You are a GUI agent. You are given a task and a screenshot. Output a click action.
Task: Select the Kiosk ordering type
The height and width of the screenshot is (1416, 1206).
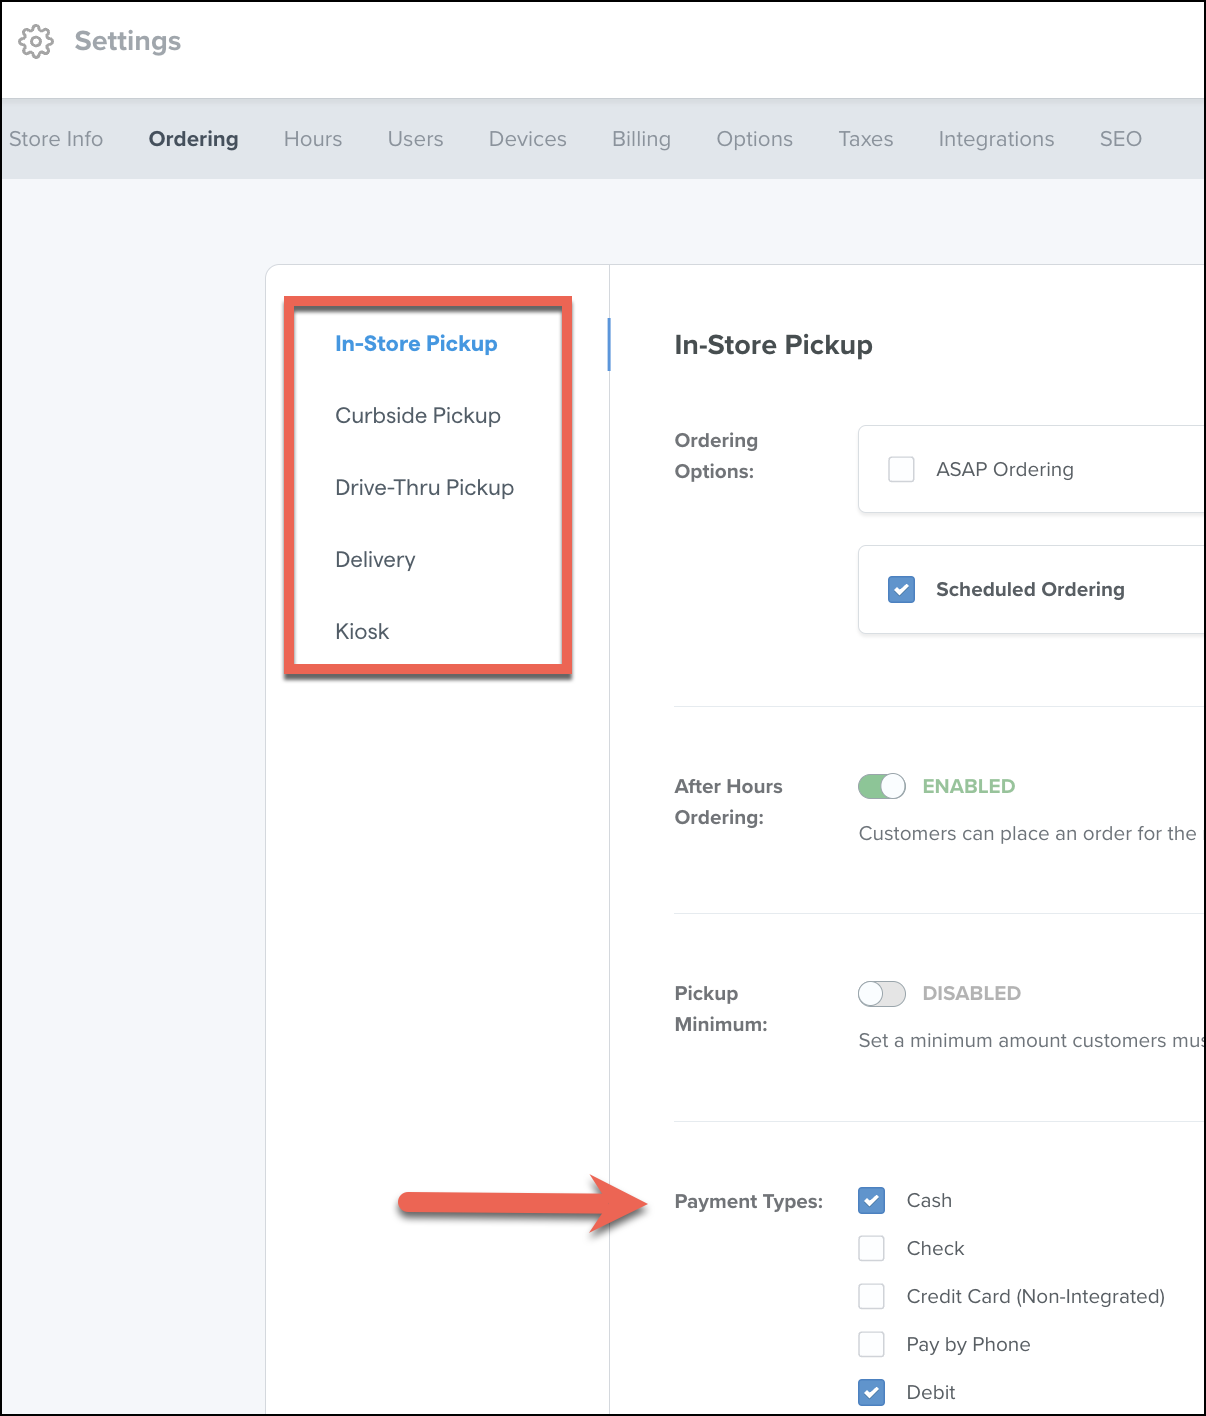tap(362, 631)
